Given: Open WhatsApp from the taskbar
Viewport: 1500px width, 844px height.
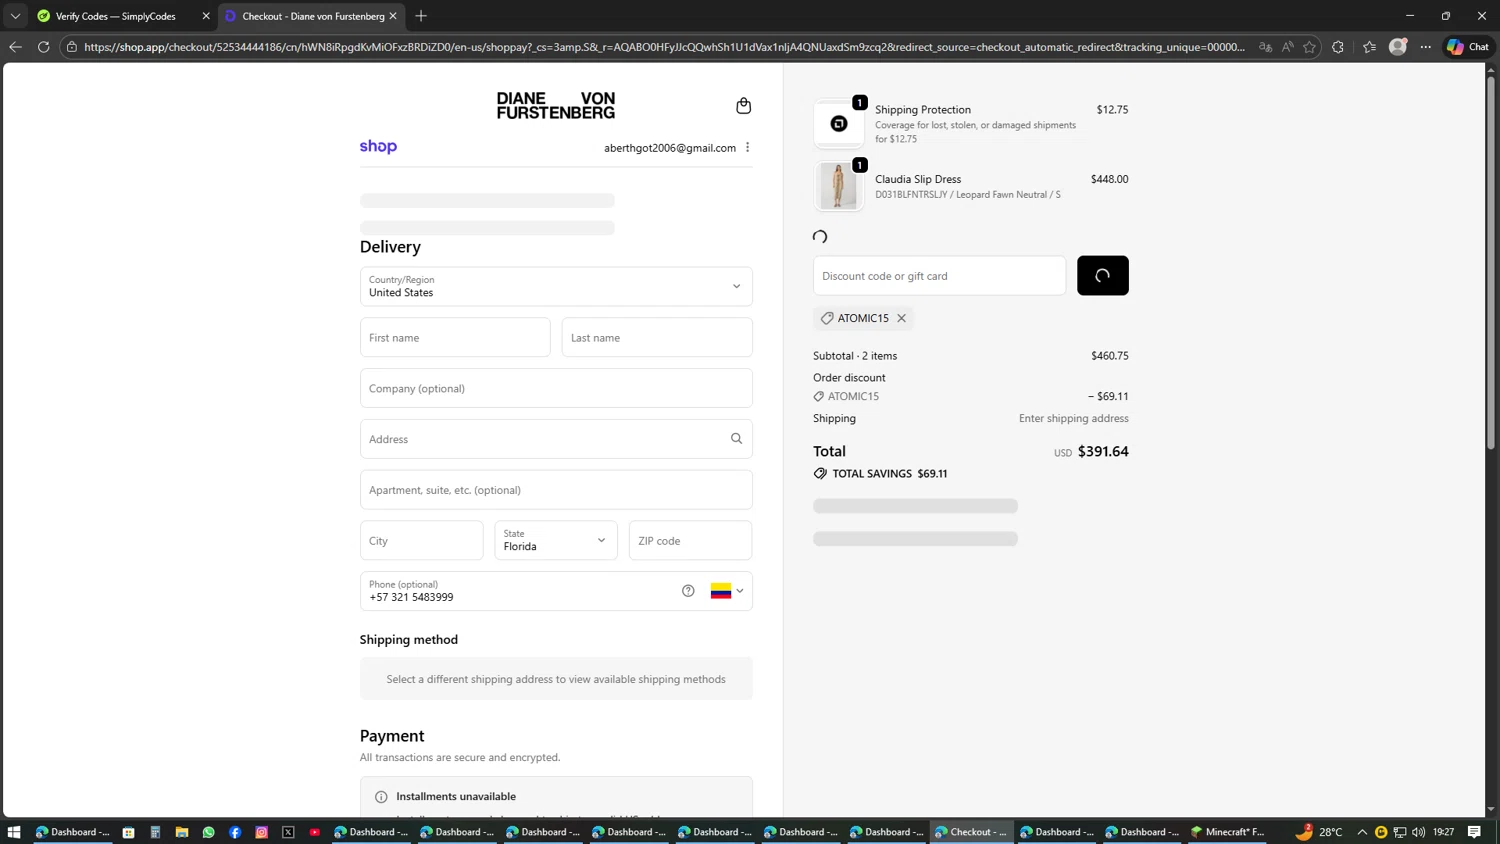Looking at the screenshot, I should [208, 832].
